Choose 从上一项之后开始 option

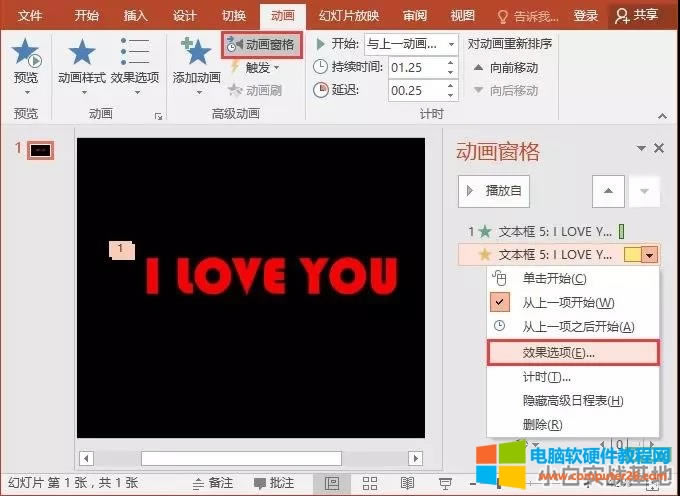578,326
